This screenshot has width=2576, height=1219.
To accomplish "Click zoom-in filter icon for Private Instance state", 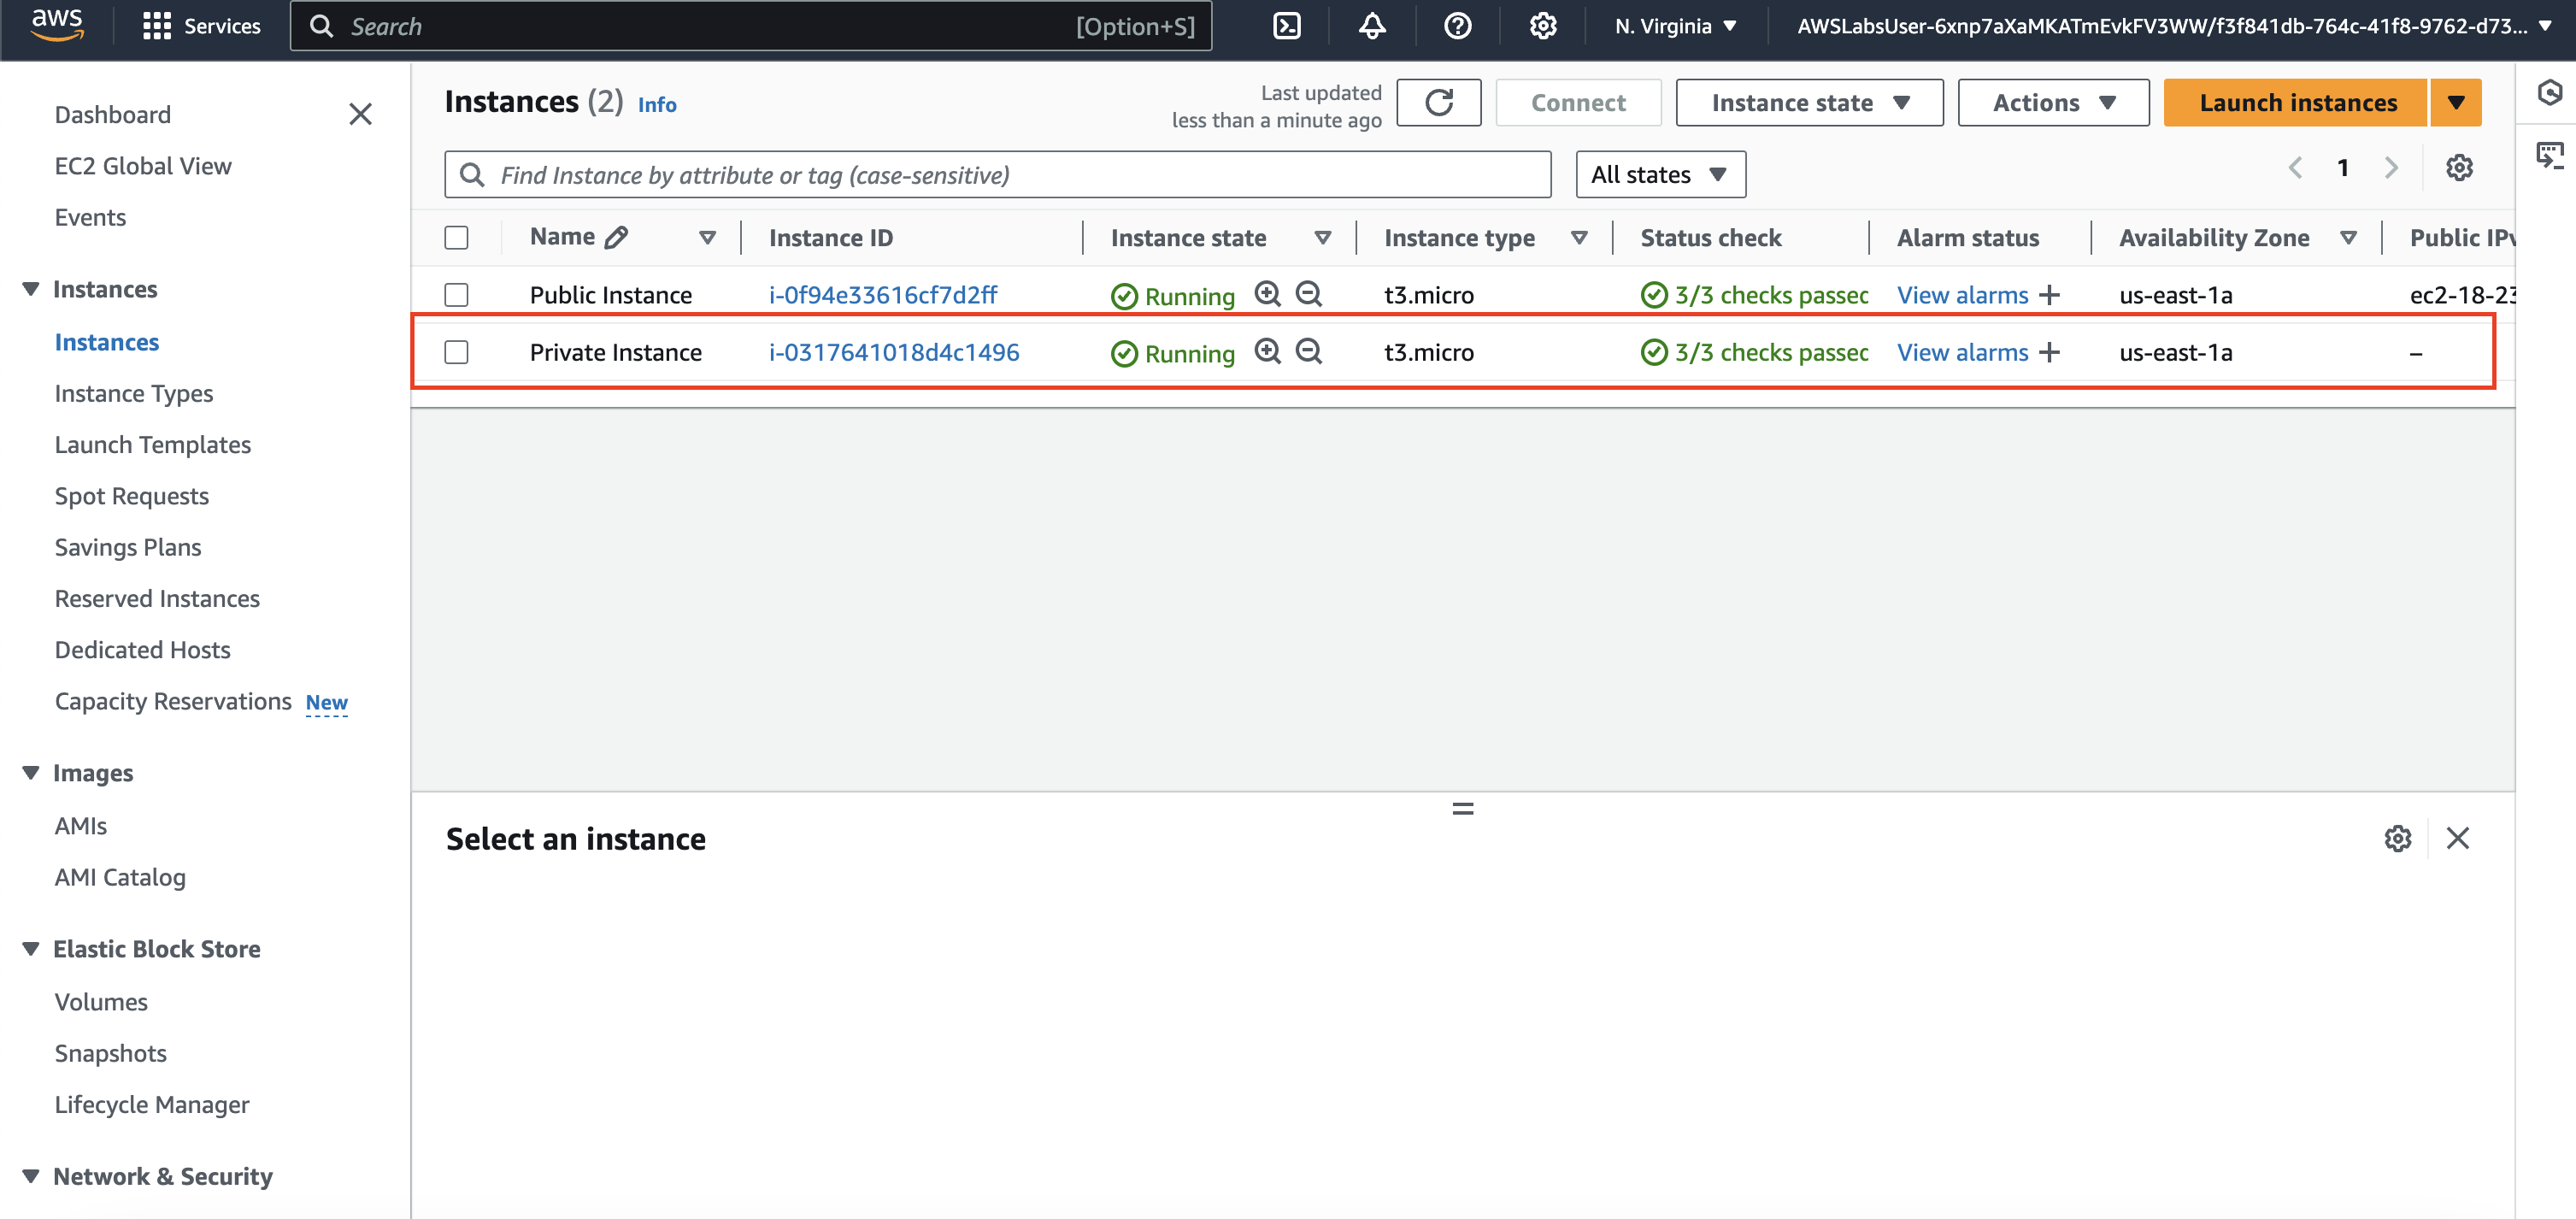I will pyautogui.click(x=1267, y=352).
